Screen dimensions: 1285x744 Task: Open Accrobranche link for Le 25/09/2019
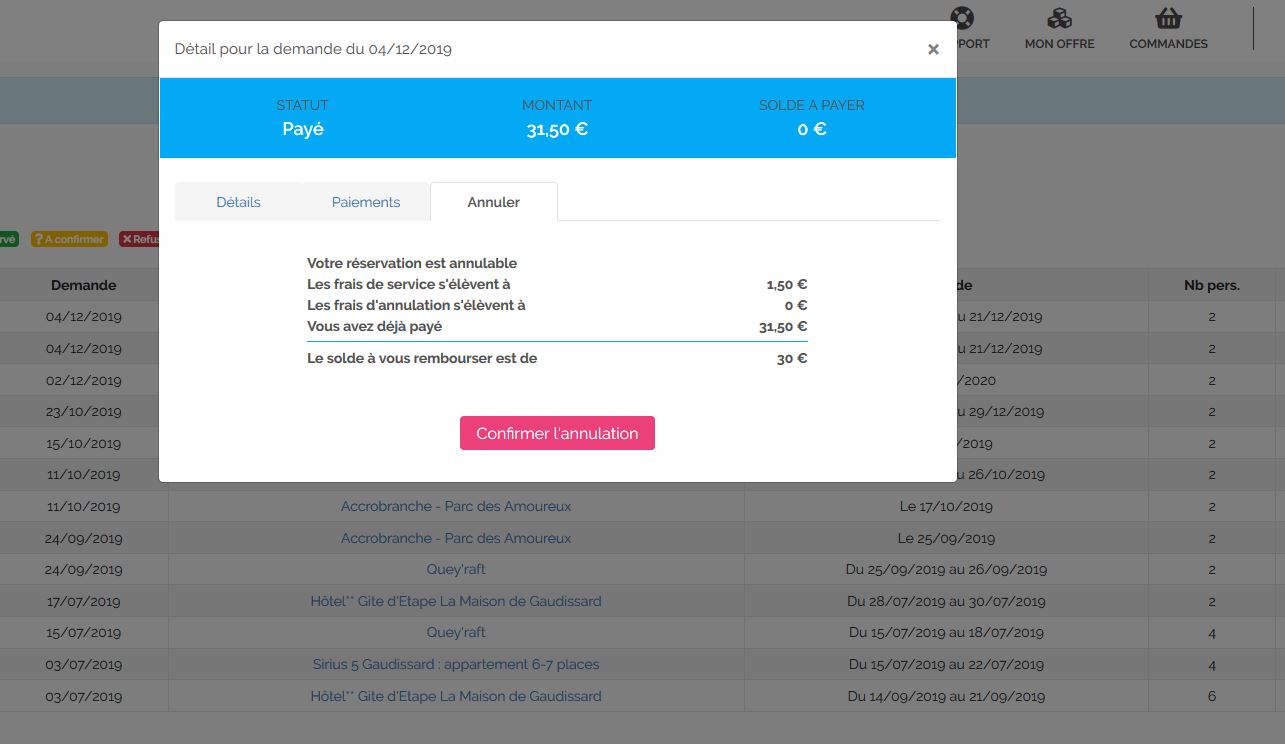click(456, 538)
